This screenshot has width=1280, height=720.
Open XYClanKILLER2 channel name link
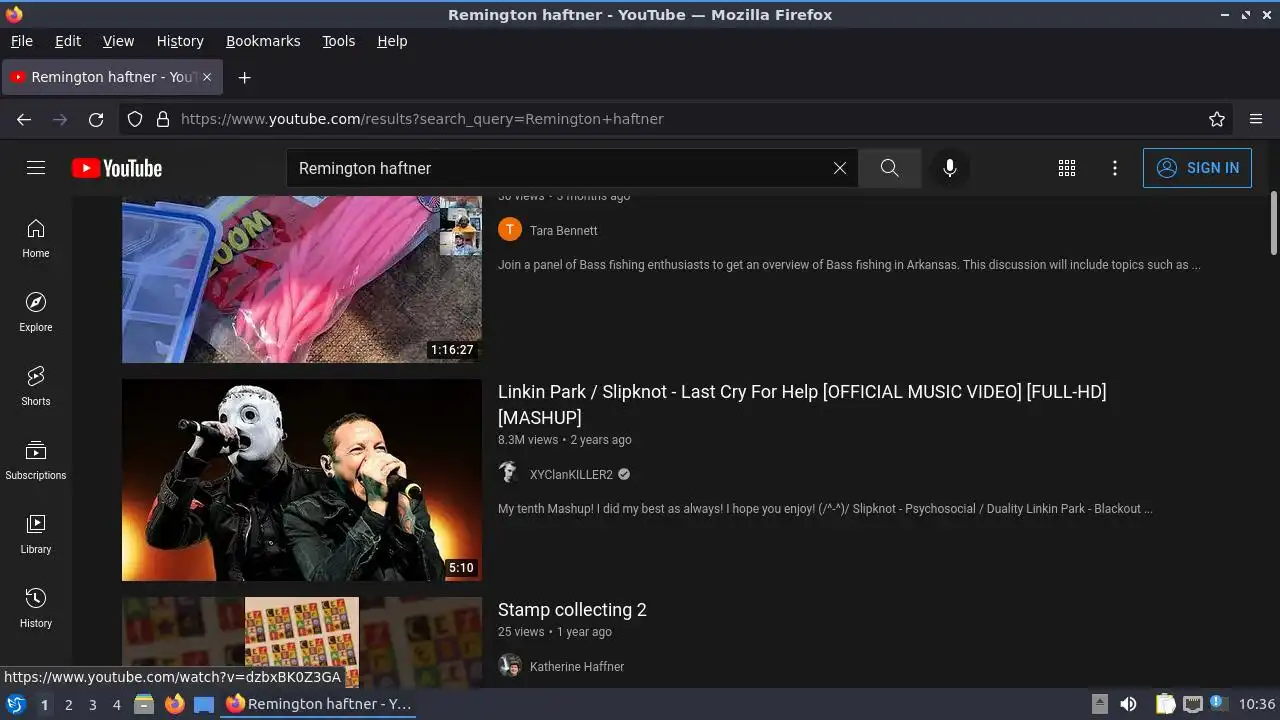click(x=571, y=474)
